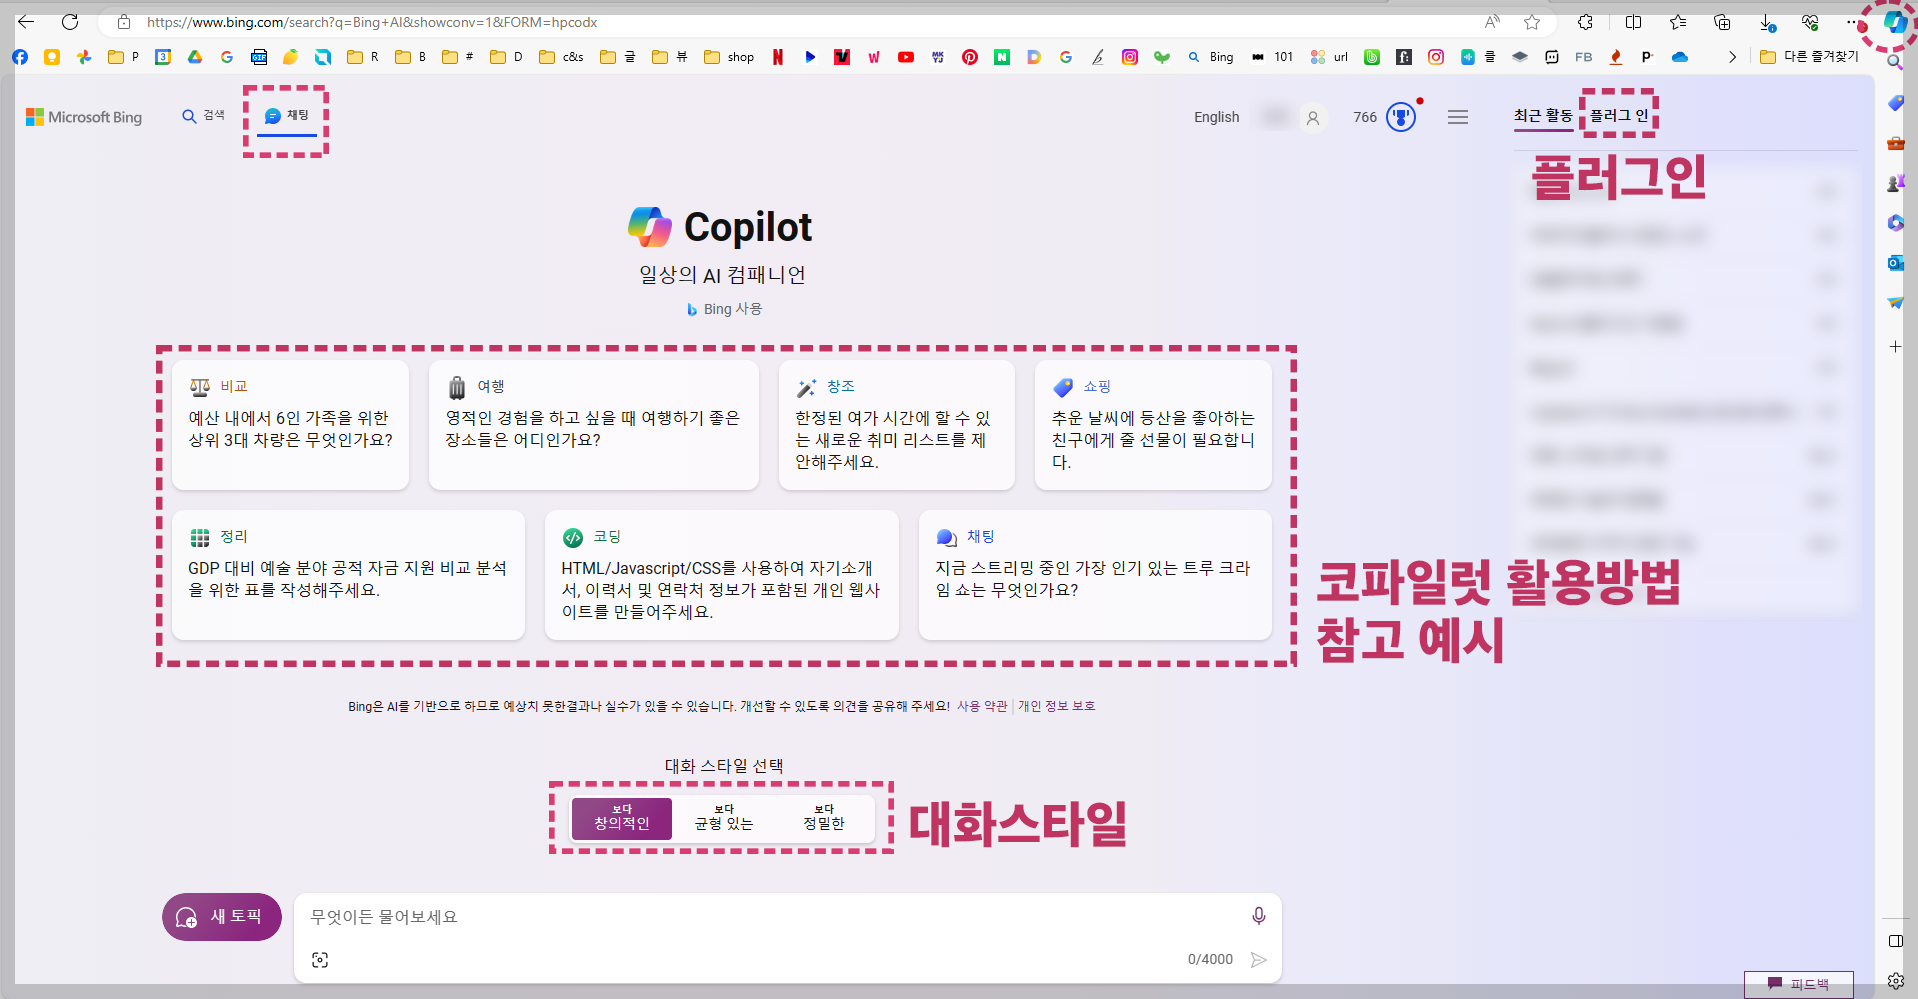Click the browser address bar URL
Viewport: 1918px width, 999px height.
372,22
